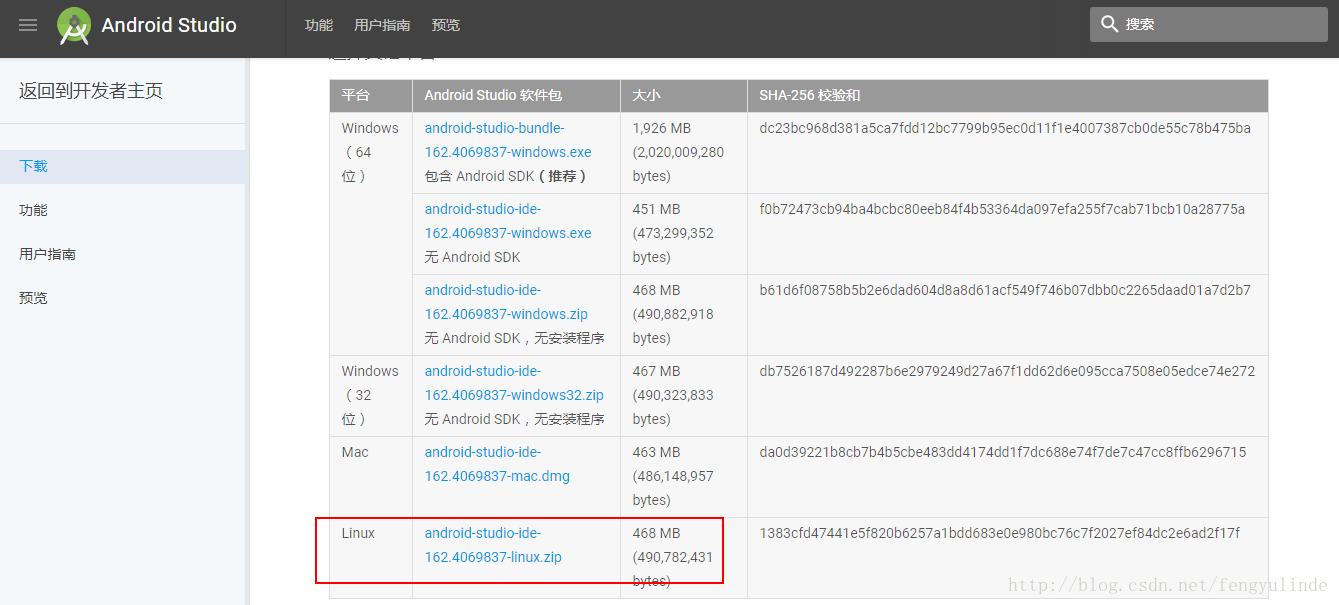
Task: Select 用户指南 in the left sidebar
Action: coord(47,254)
